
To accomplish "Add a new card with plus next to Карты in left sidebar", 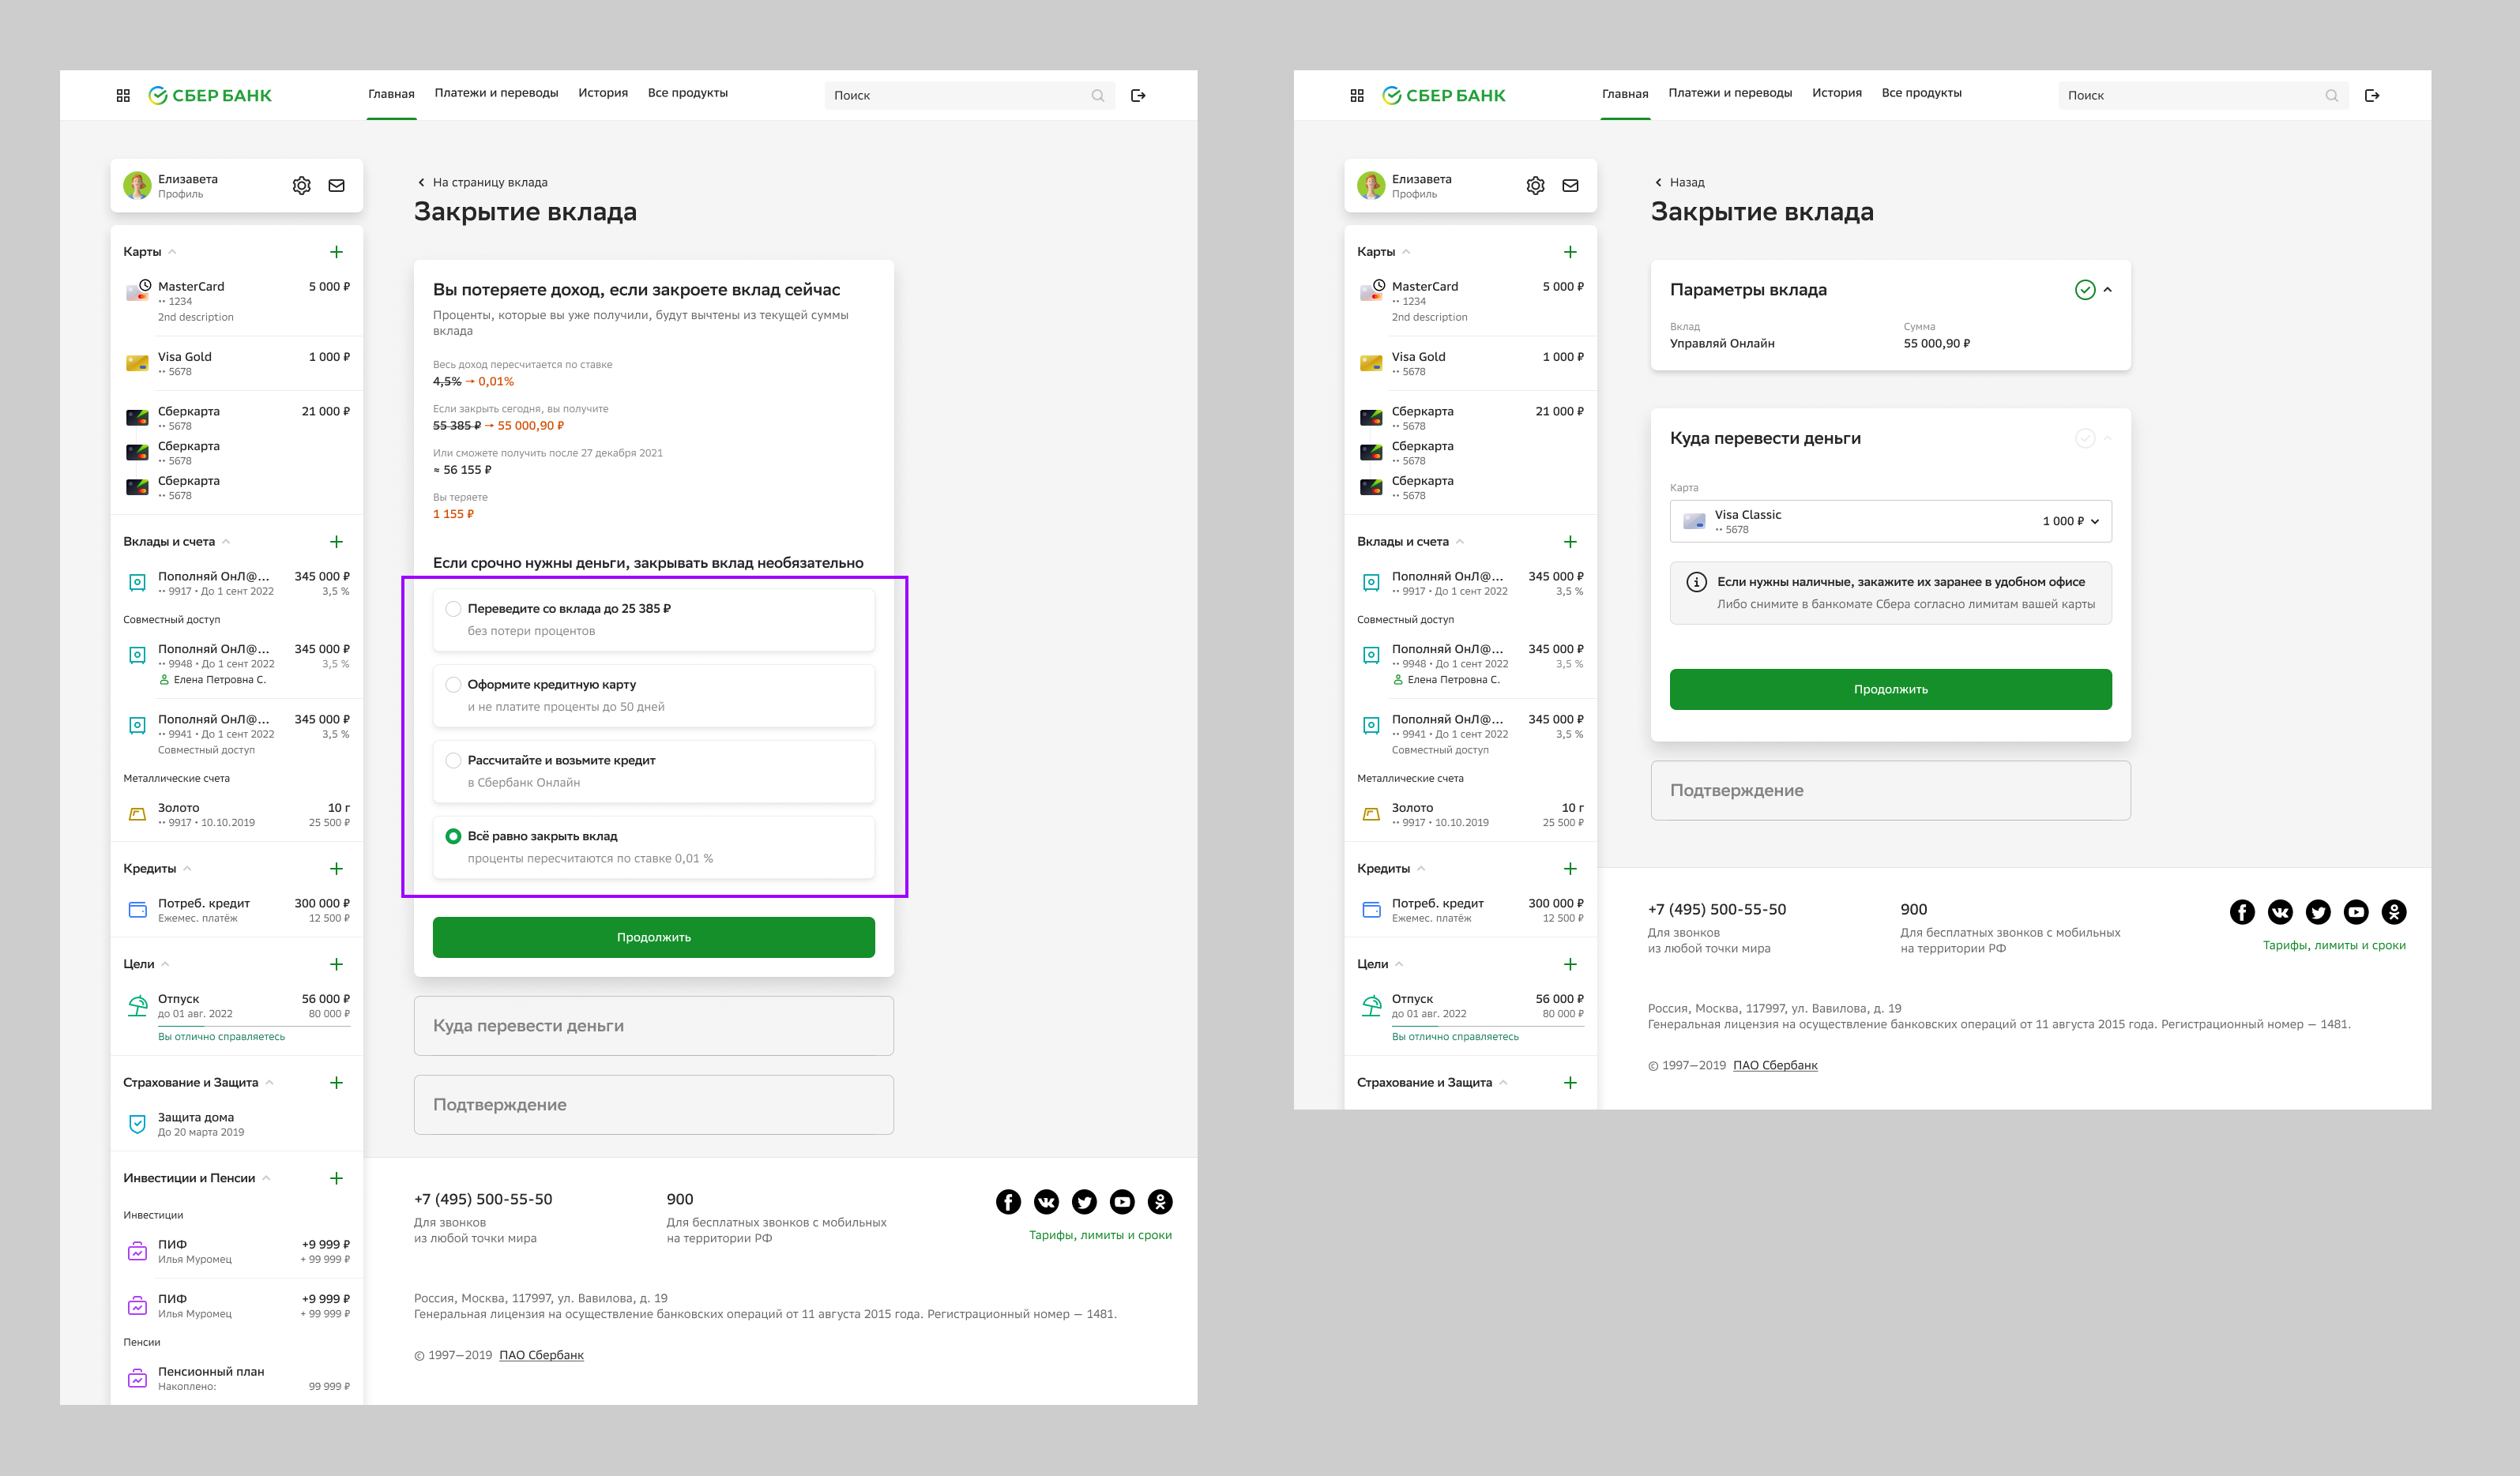I will pyautogui.click(x=336, y=252).
